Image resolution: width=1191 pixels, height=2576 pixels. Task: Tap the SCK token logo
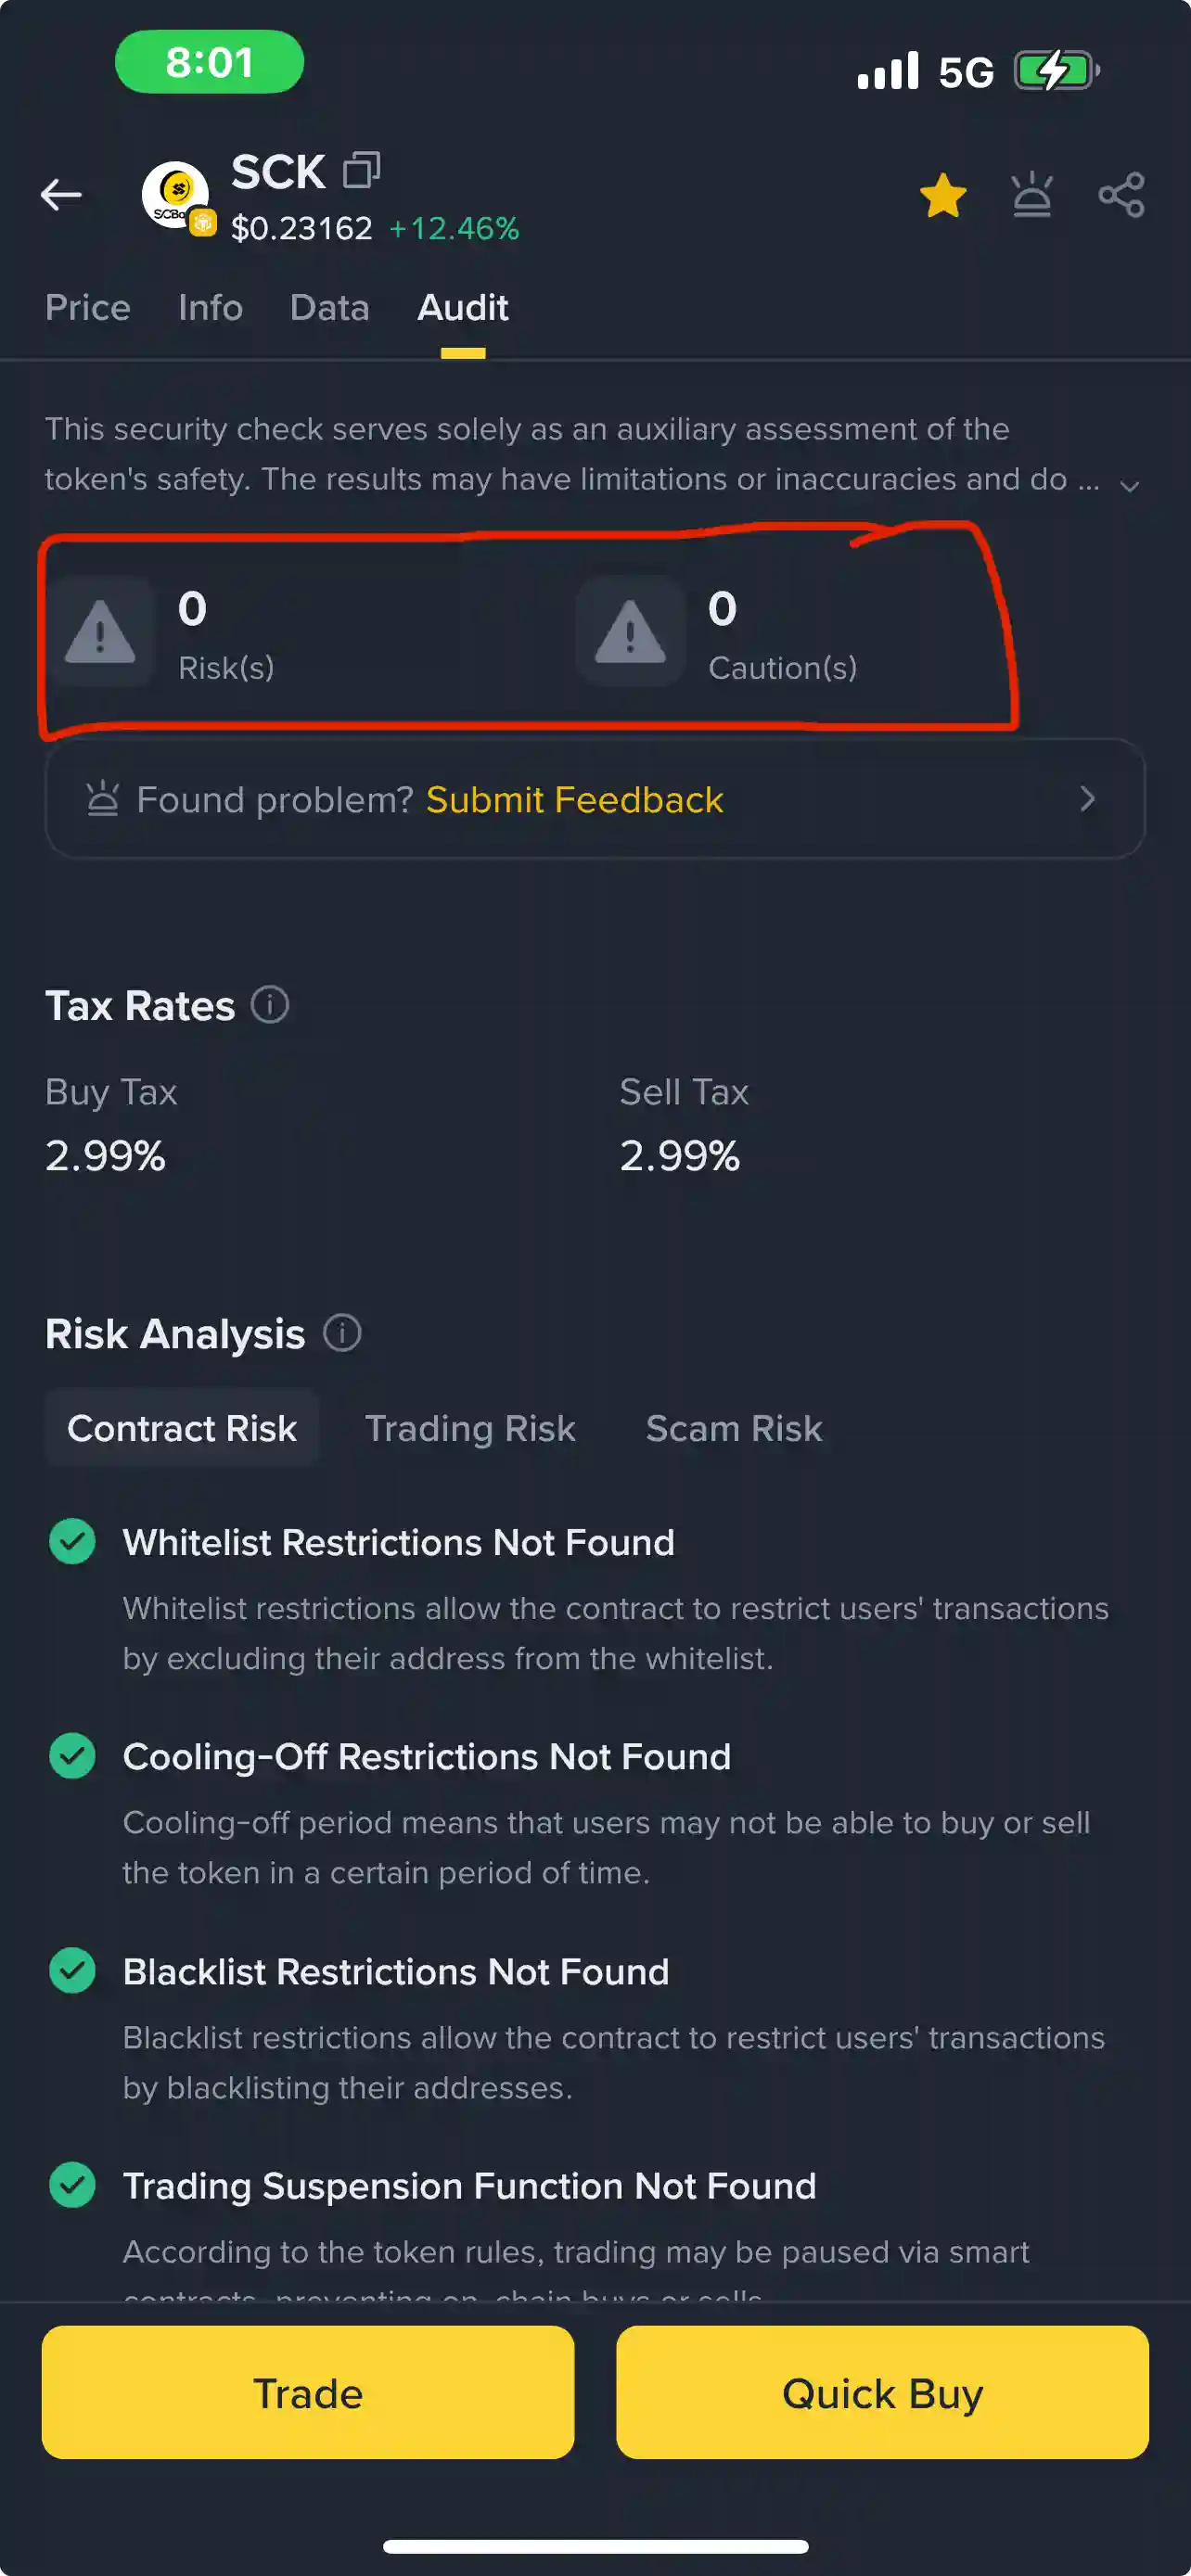(x=176, y=195)
